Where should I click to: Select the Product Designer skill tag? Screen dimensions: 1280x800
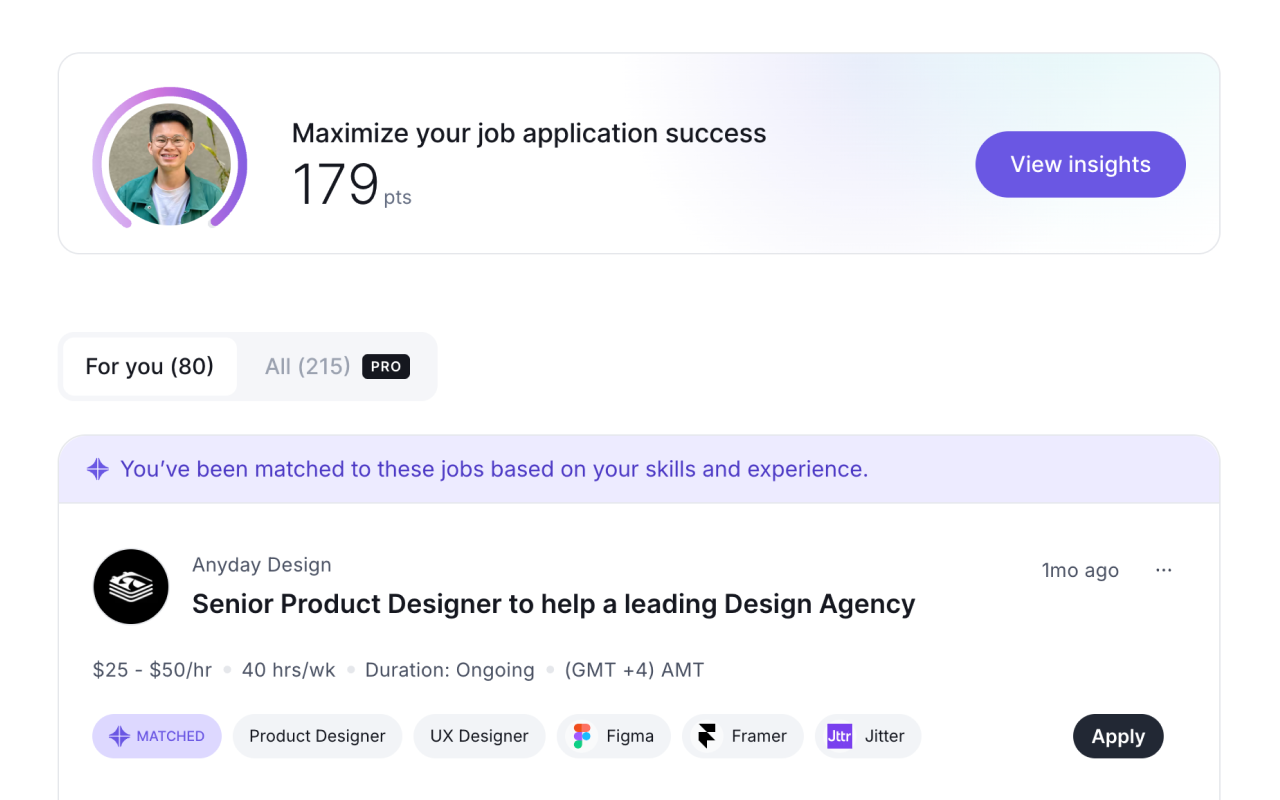click(x=317, y=736)
